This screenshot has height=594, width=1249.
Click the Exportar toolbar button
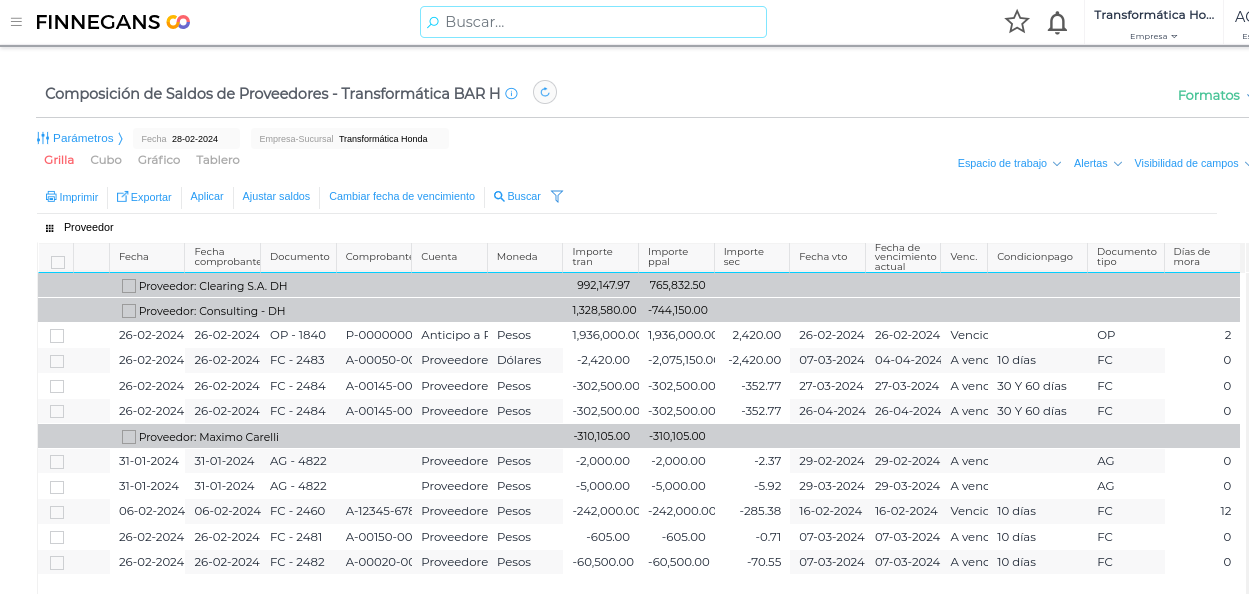pyautogui.click(x=144, y=197)
